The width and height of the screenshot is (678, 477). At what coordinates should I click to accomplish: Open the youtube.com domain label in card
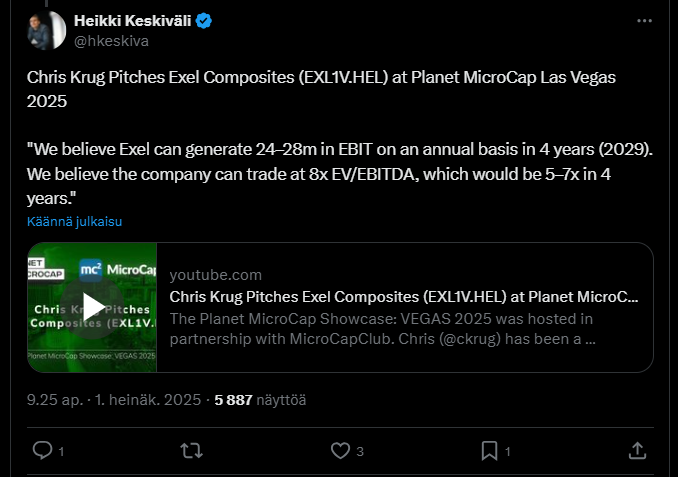(x=216, y=275)
